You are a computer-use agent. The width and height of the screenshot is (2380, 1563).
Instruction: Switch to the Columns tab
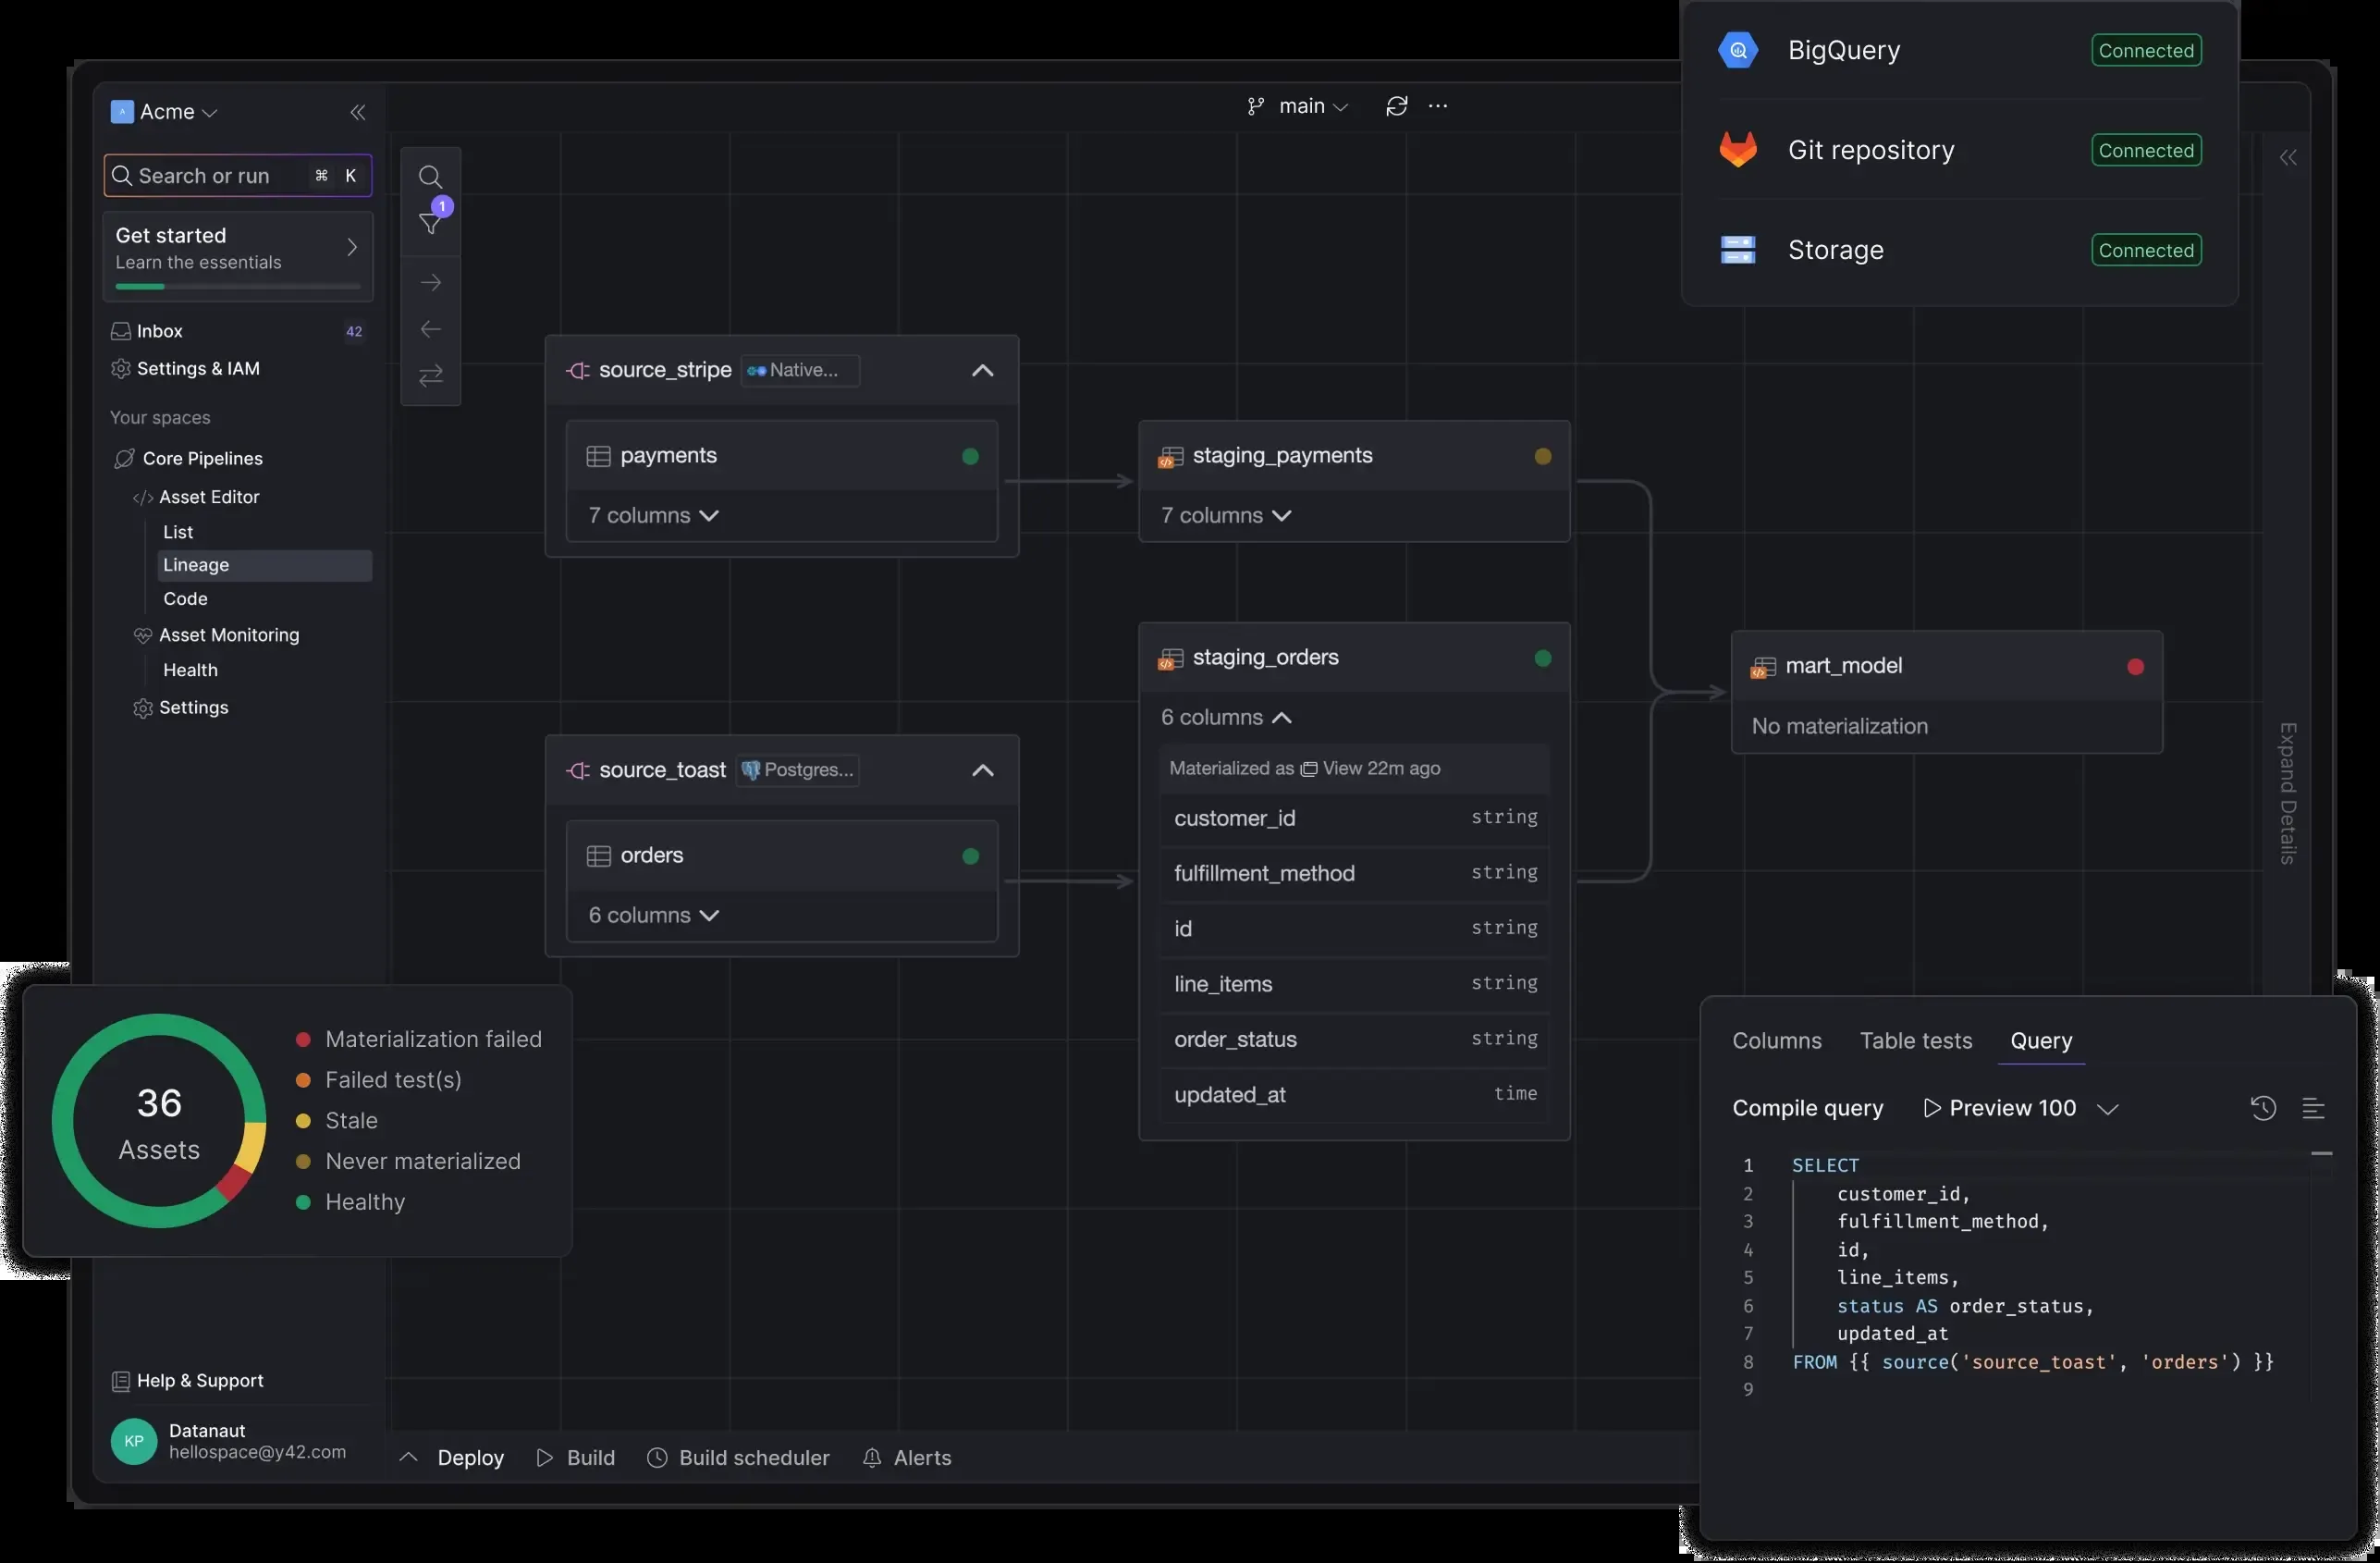(x=1777, y=1041)
